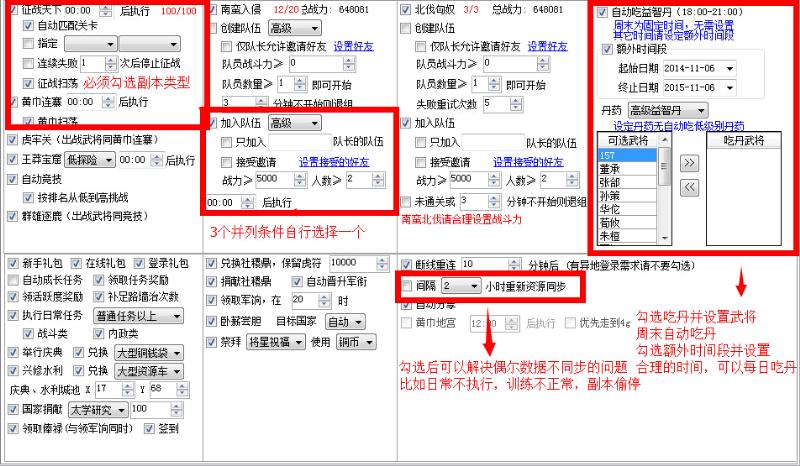This screenshot has height=466, width=800.
Task: Expand the 王莽宝库 低探险 dropdown
Action: point(107,160)
